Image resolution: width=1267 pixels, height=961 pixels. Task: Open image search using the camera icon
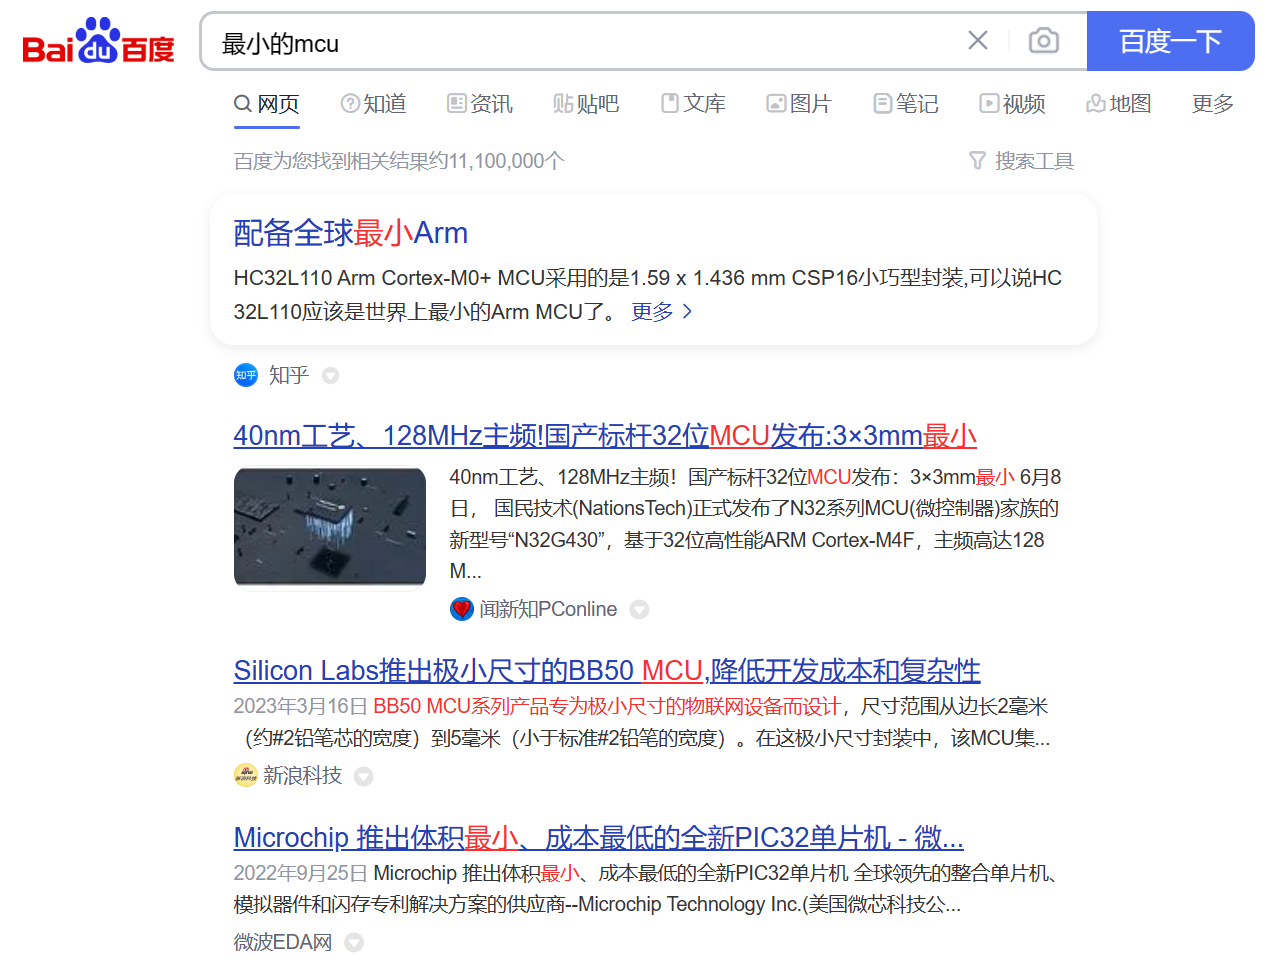coord(1043,40)
